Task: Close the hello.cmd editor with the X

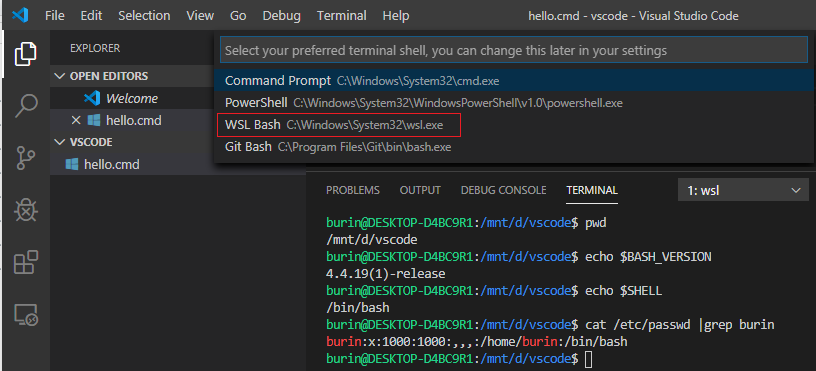Action: (76, 121)
